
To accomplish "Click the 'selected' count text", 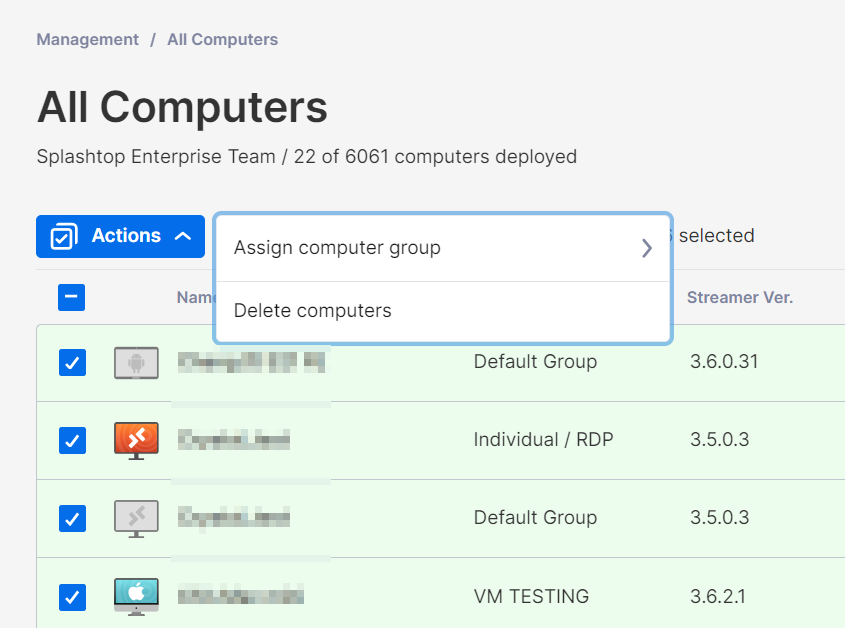I will tap(716, 236).
